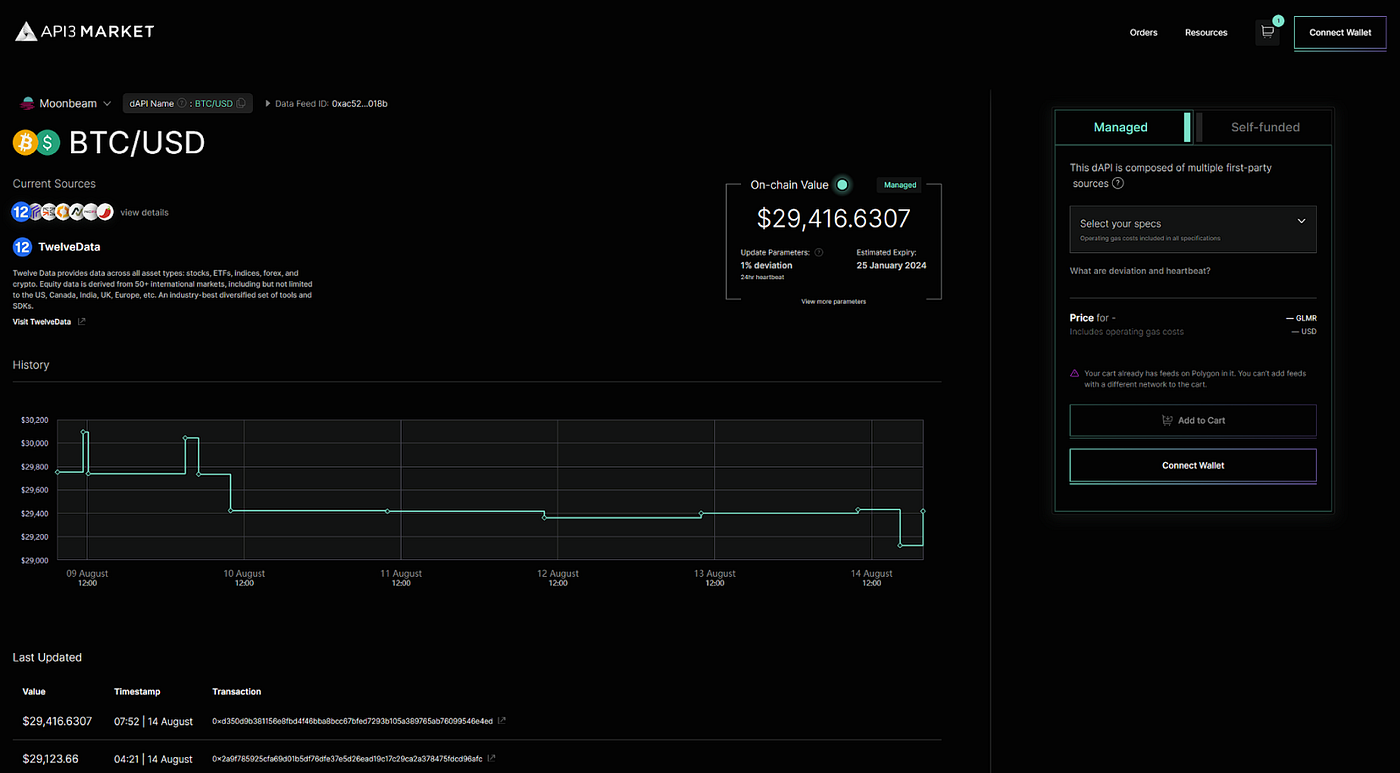The width and height of the screenshot is (1400, 773).
Task: Open the Orders menu item
Action: pos(1143,33)
